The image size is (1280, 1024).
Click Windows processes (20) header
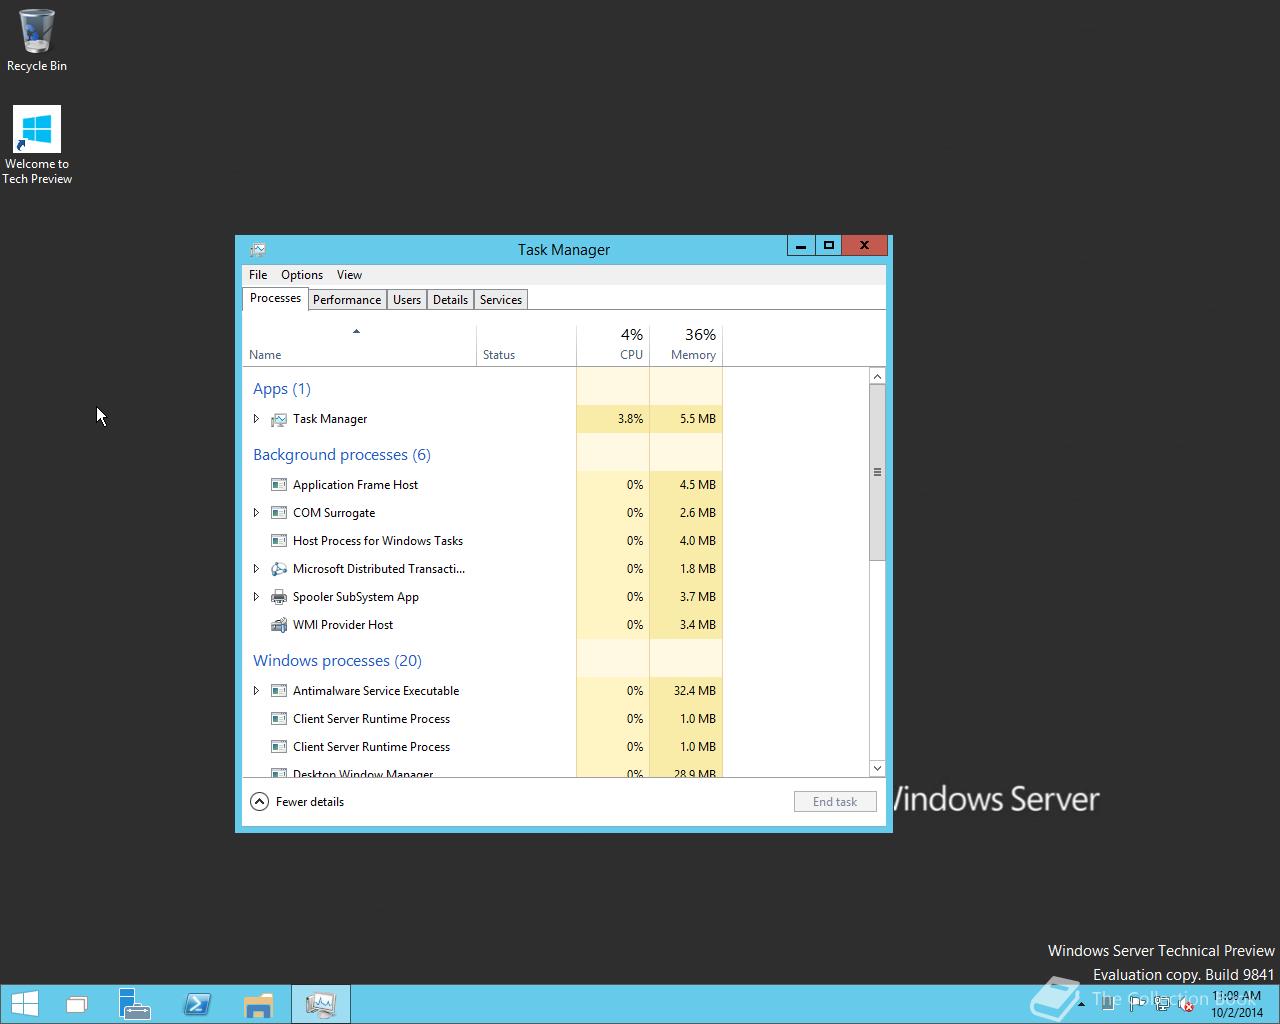(x=337, y=661)
